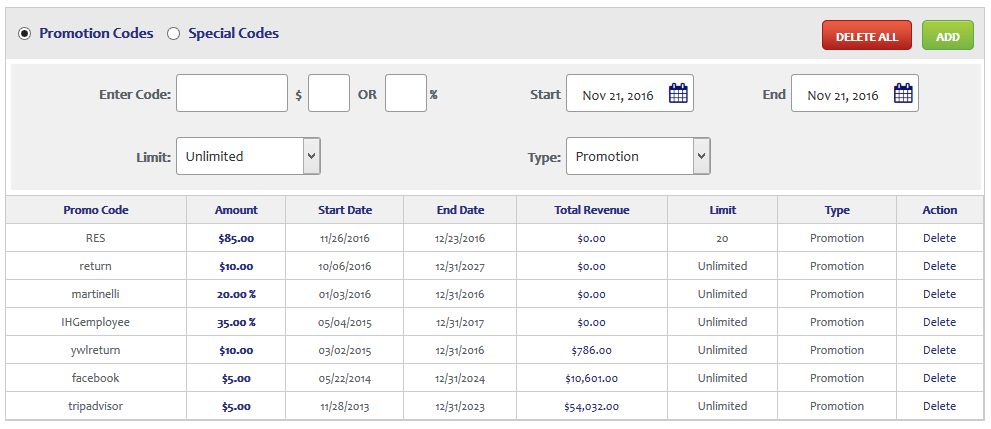Click the red Delete All button
991x429 pixels.
[866, 35]
